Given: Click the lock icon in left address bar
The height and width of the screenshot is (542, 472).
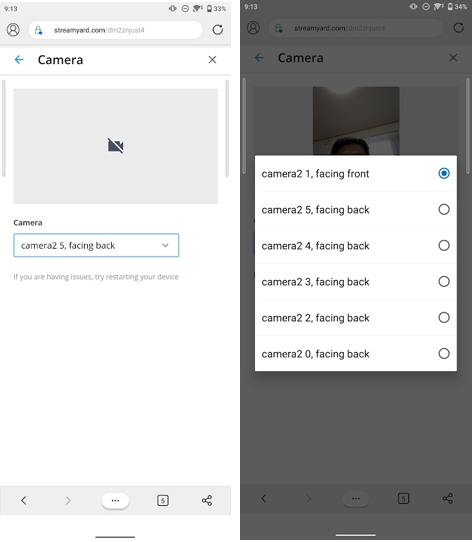Looking at the screenshot, I should [38, 30].
